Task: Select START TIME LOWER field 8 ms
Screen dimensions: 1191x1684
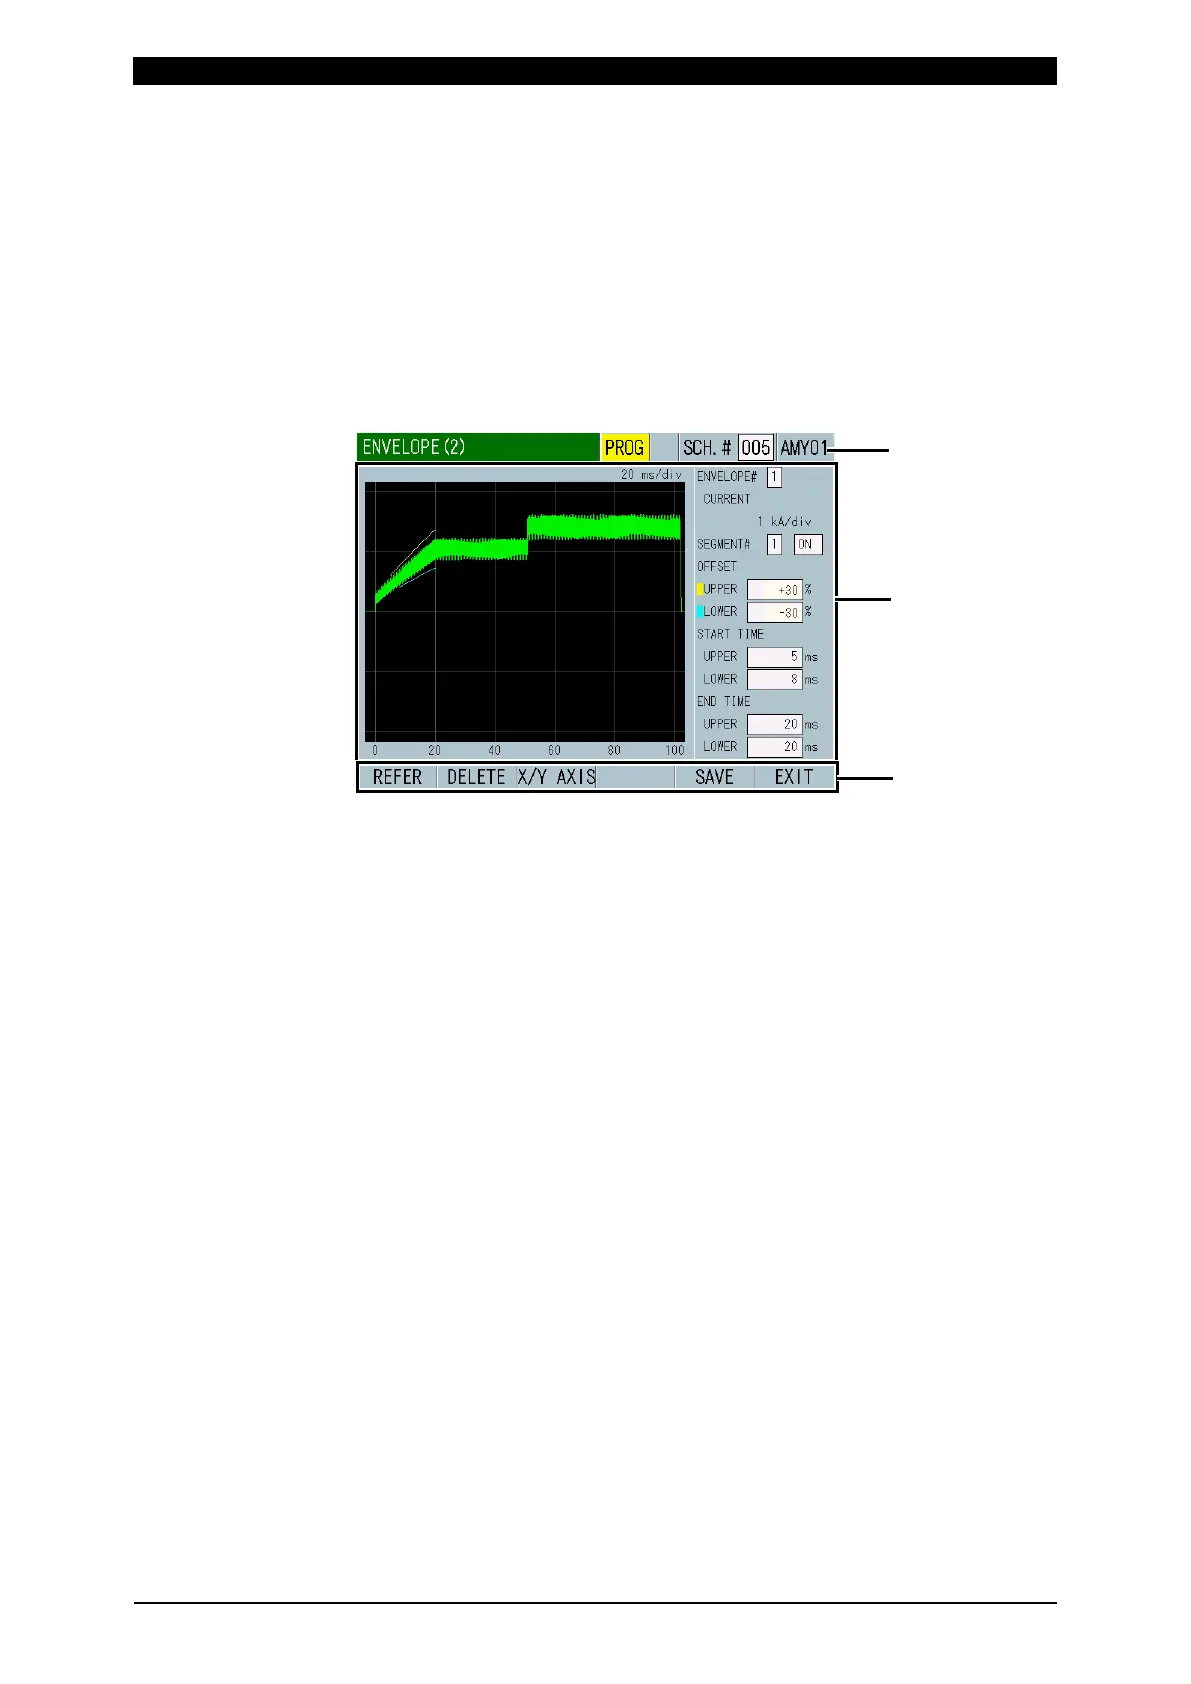Action: click(x=775, y=679)
